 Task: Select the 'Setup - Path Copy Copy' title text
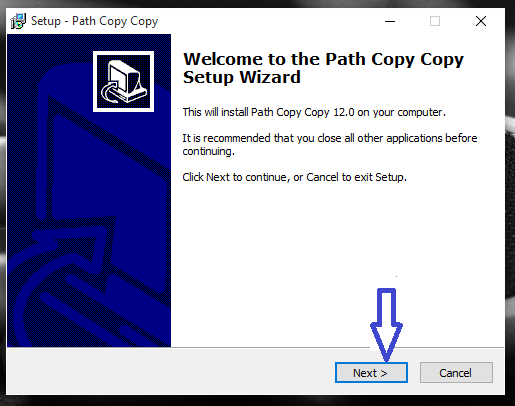coord(94,21)
